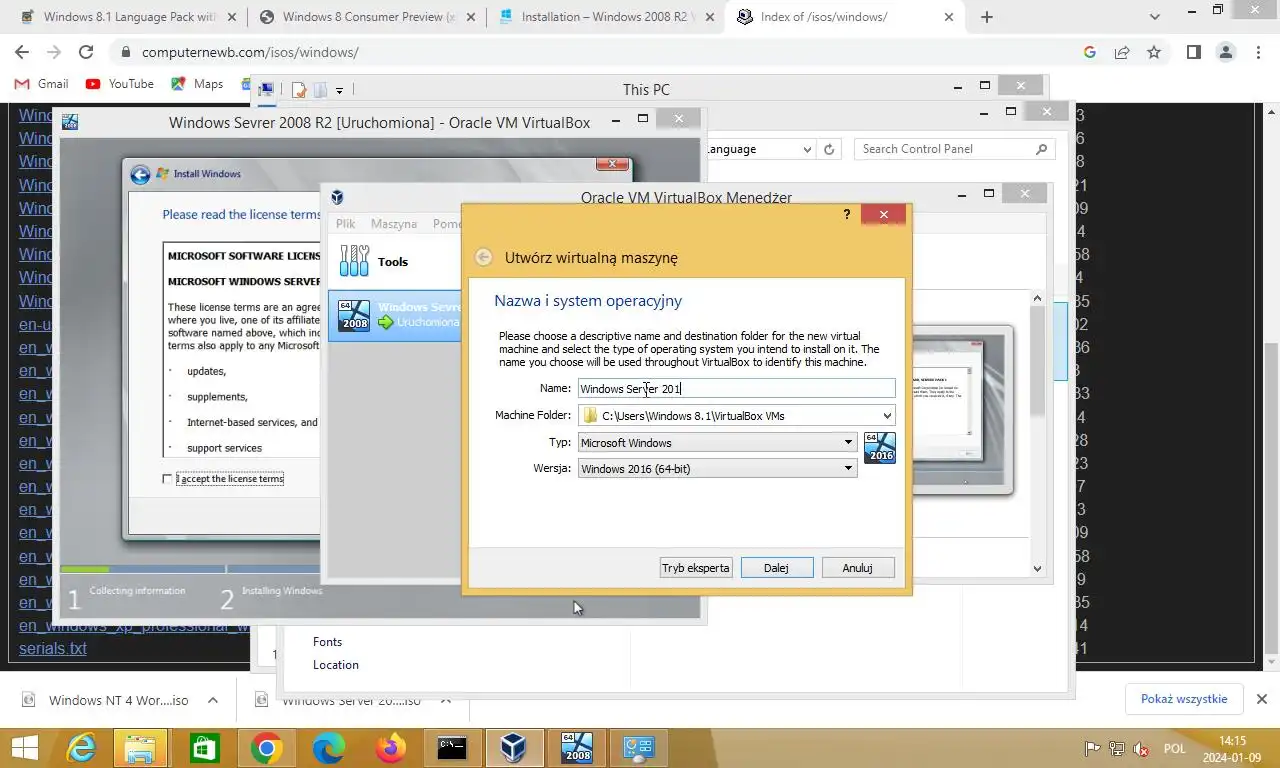Click the refresh button in Control Panel
The width and height of the screenshot is (1280, 768).
point(829,149)
